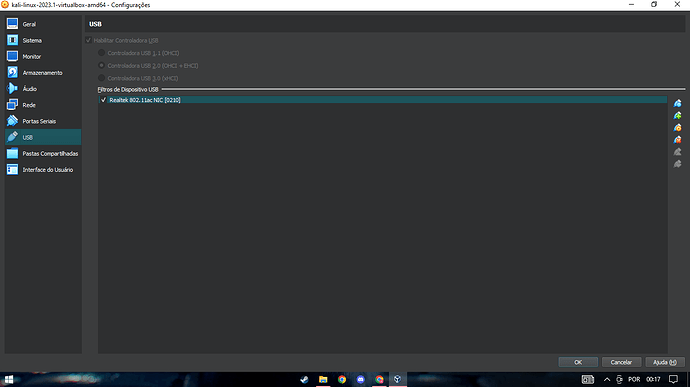Screen dimensions: 690x387
Task: Open the notification center icon
Action: pos(673,379)
